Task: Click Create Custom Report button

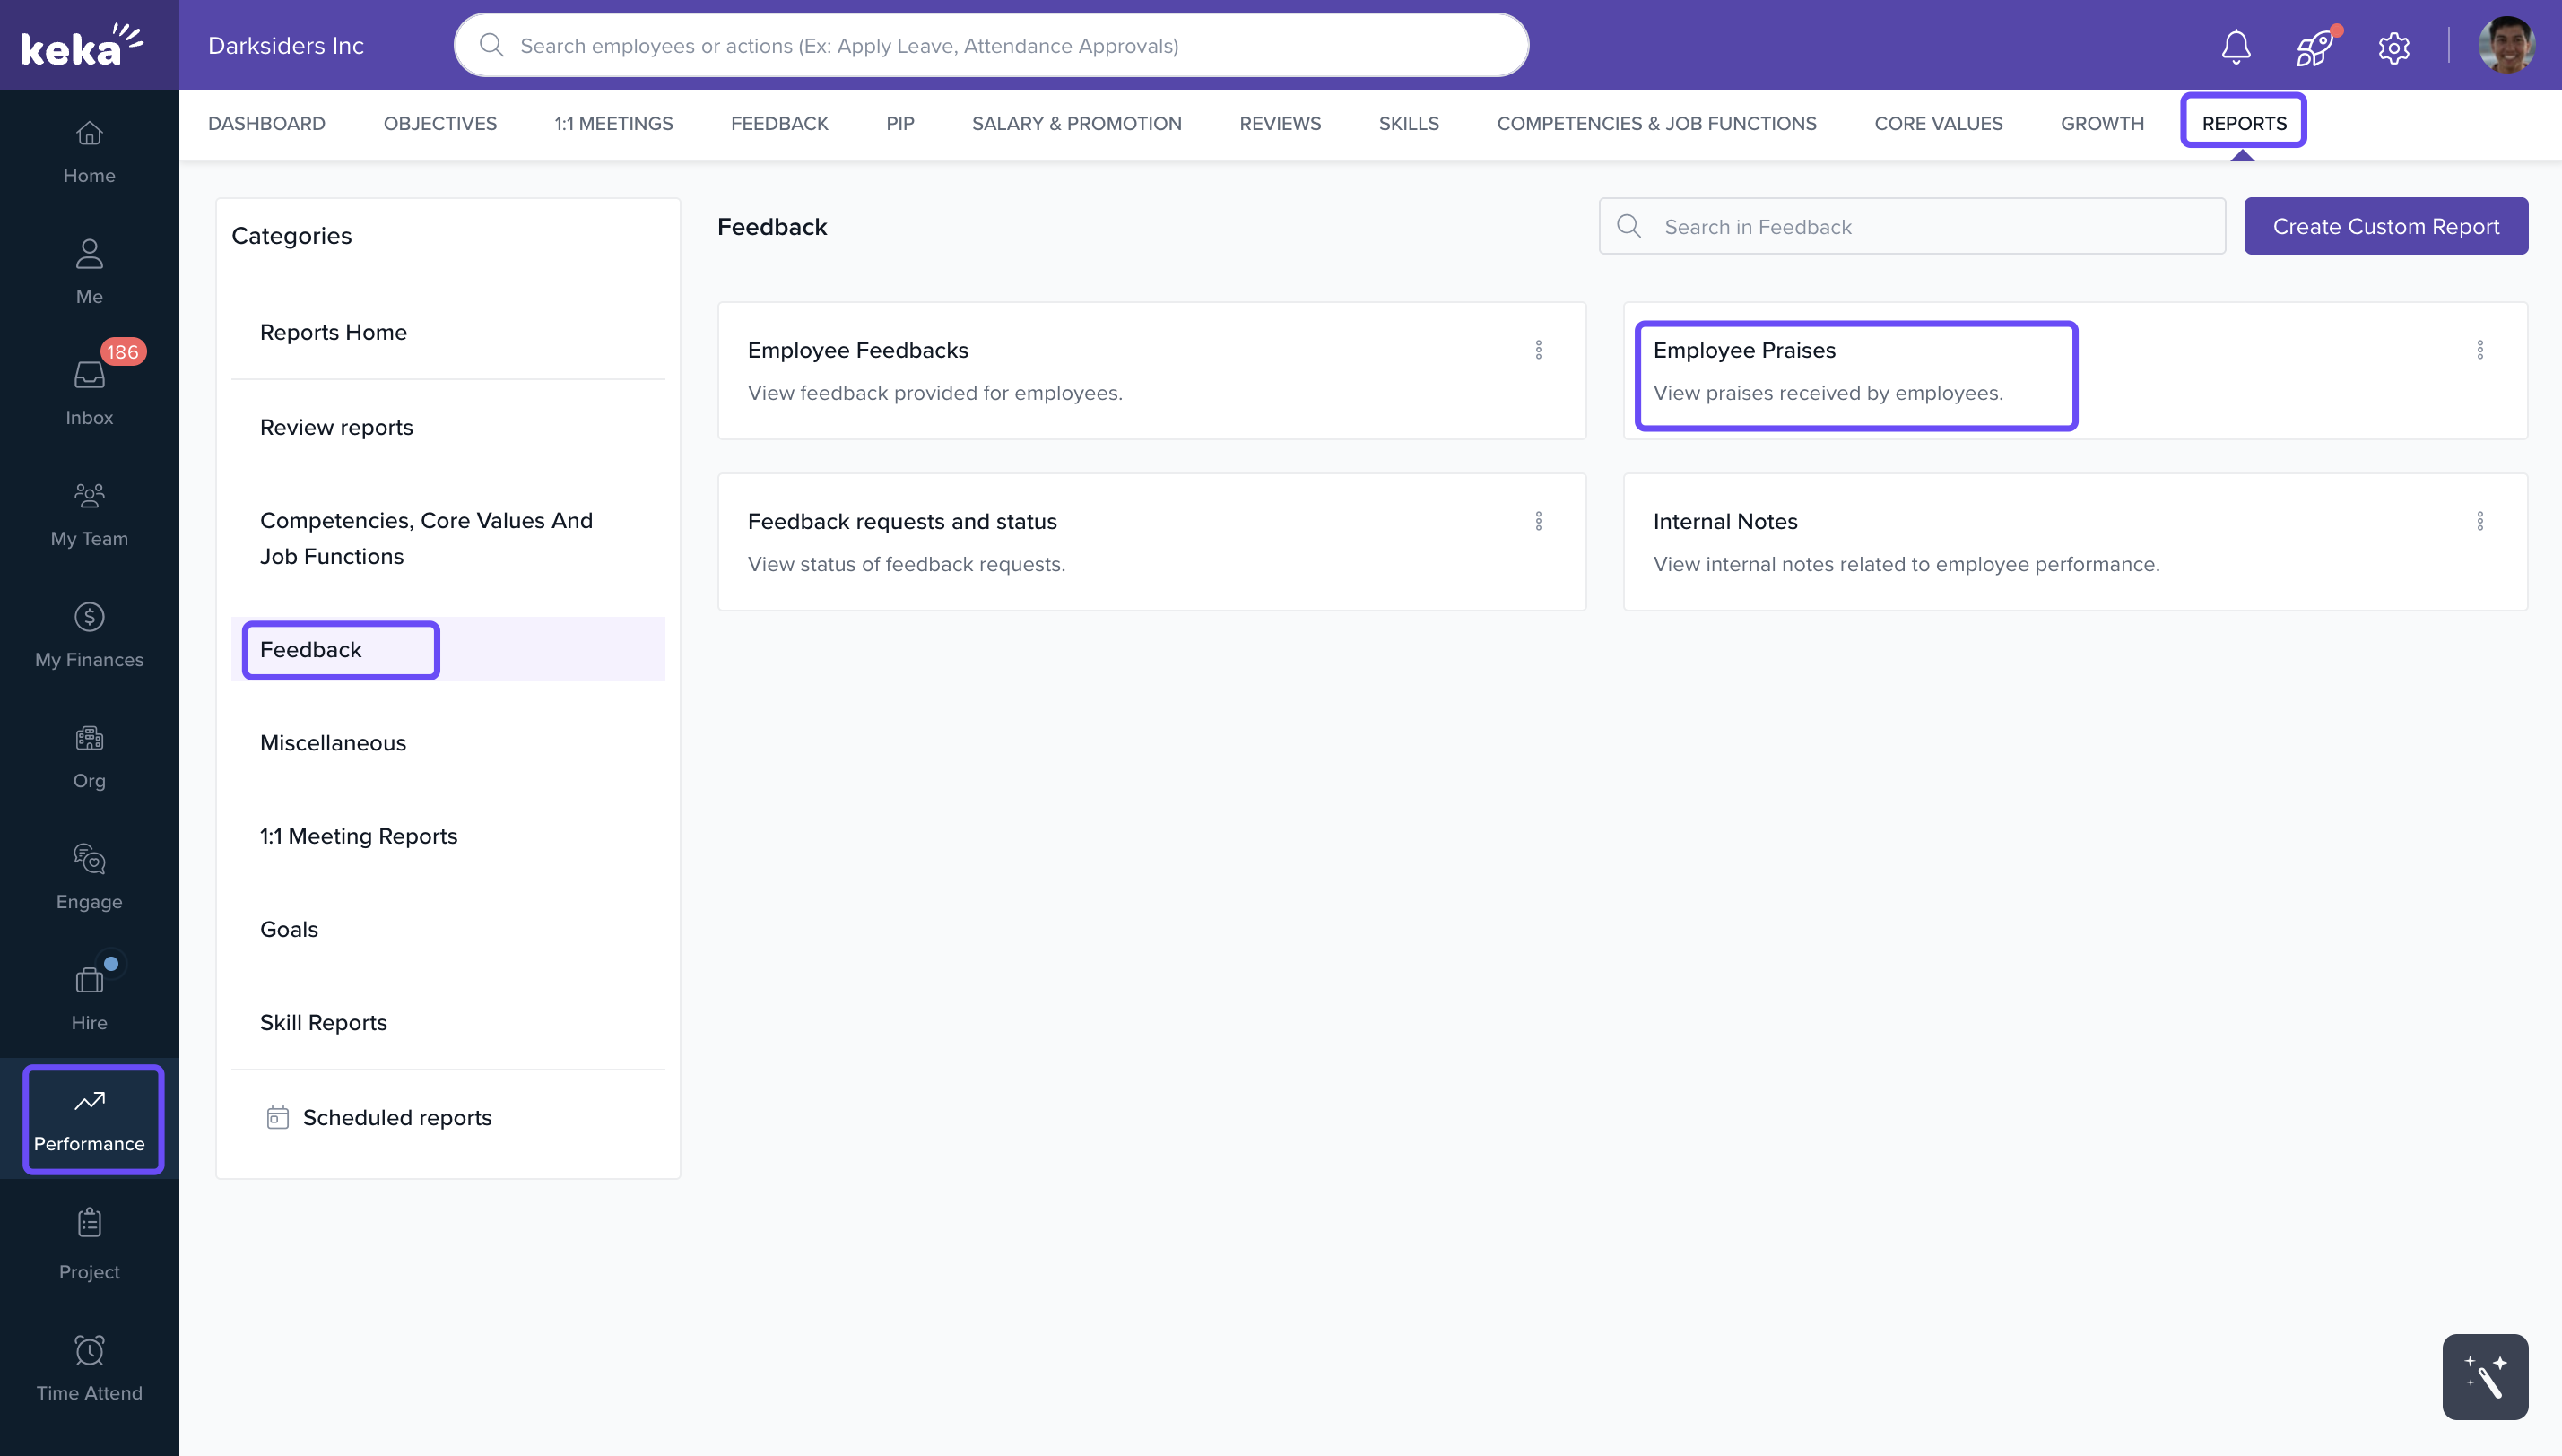Action: [2385, 226]
